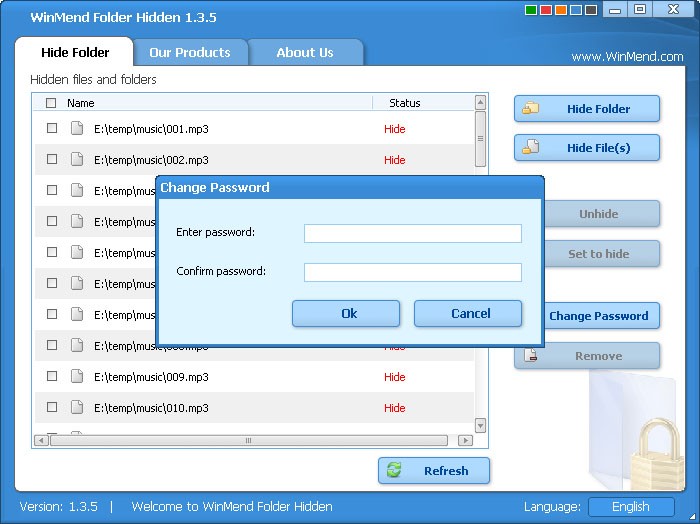Click the list's scroll down arrow

point(480,425)
